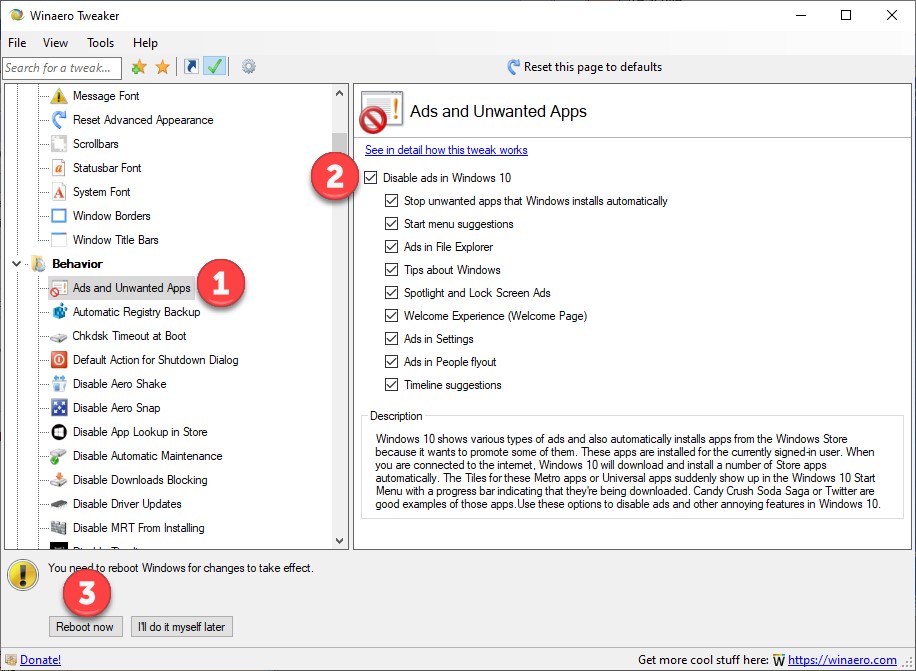
Task: Collapse the Behavior tree category
Action: [x=17, y=264]
